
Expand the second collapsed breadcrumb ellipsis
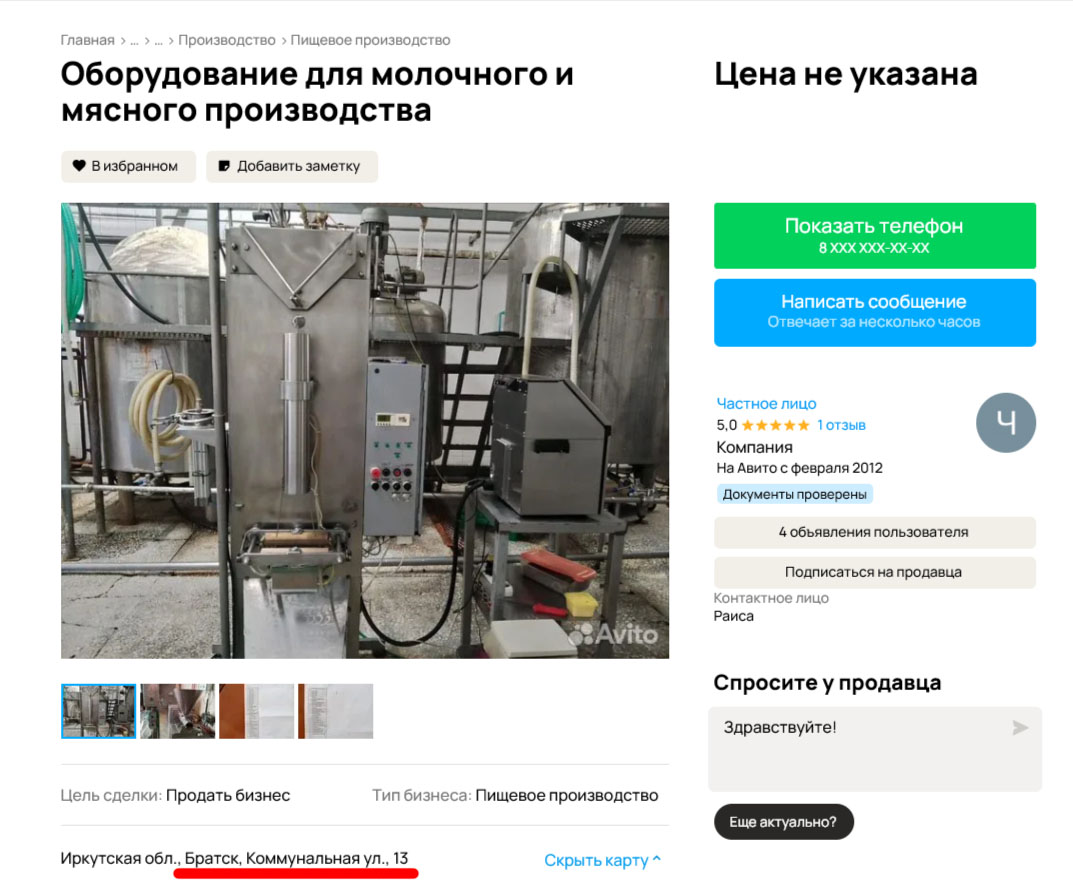coord(158,41)
